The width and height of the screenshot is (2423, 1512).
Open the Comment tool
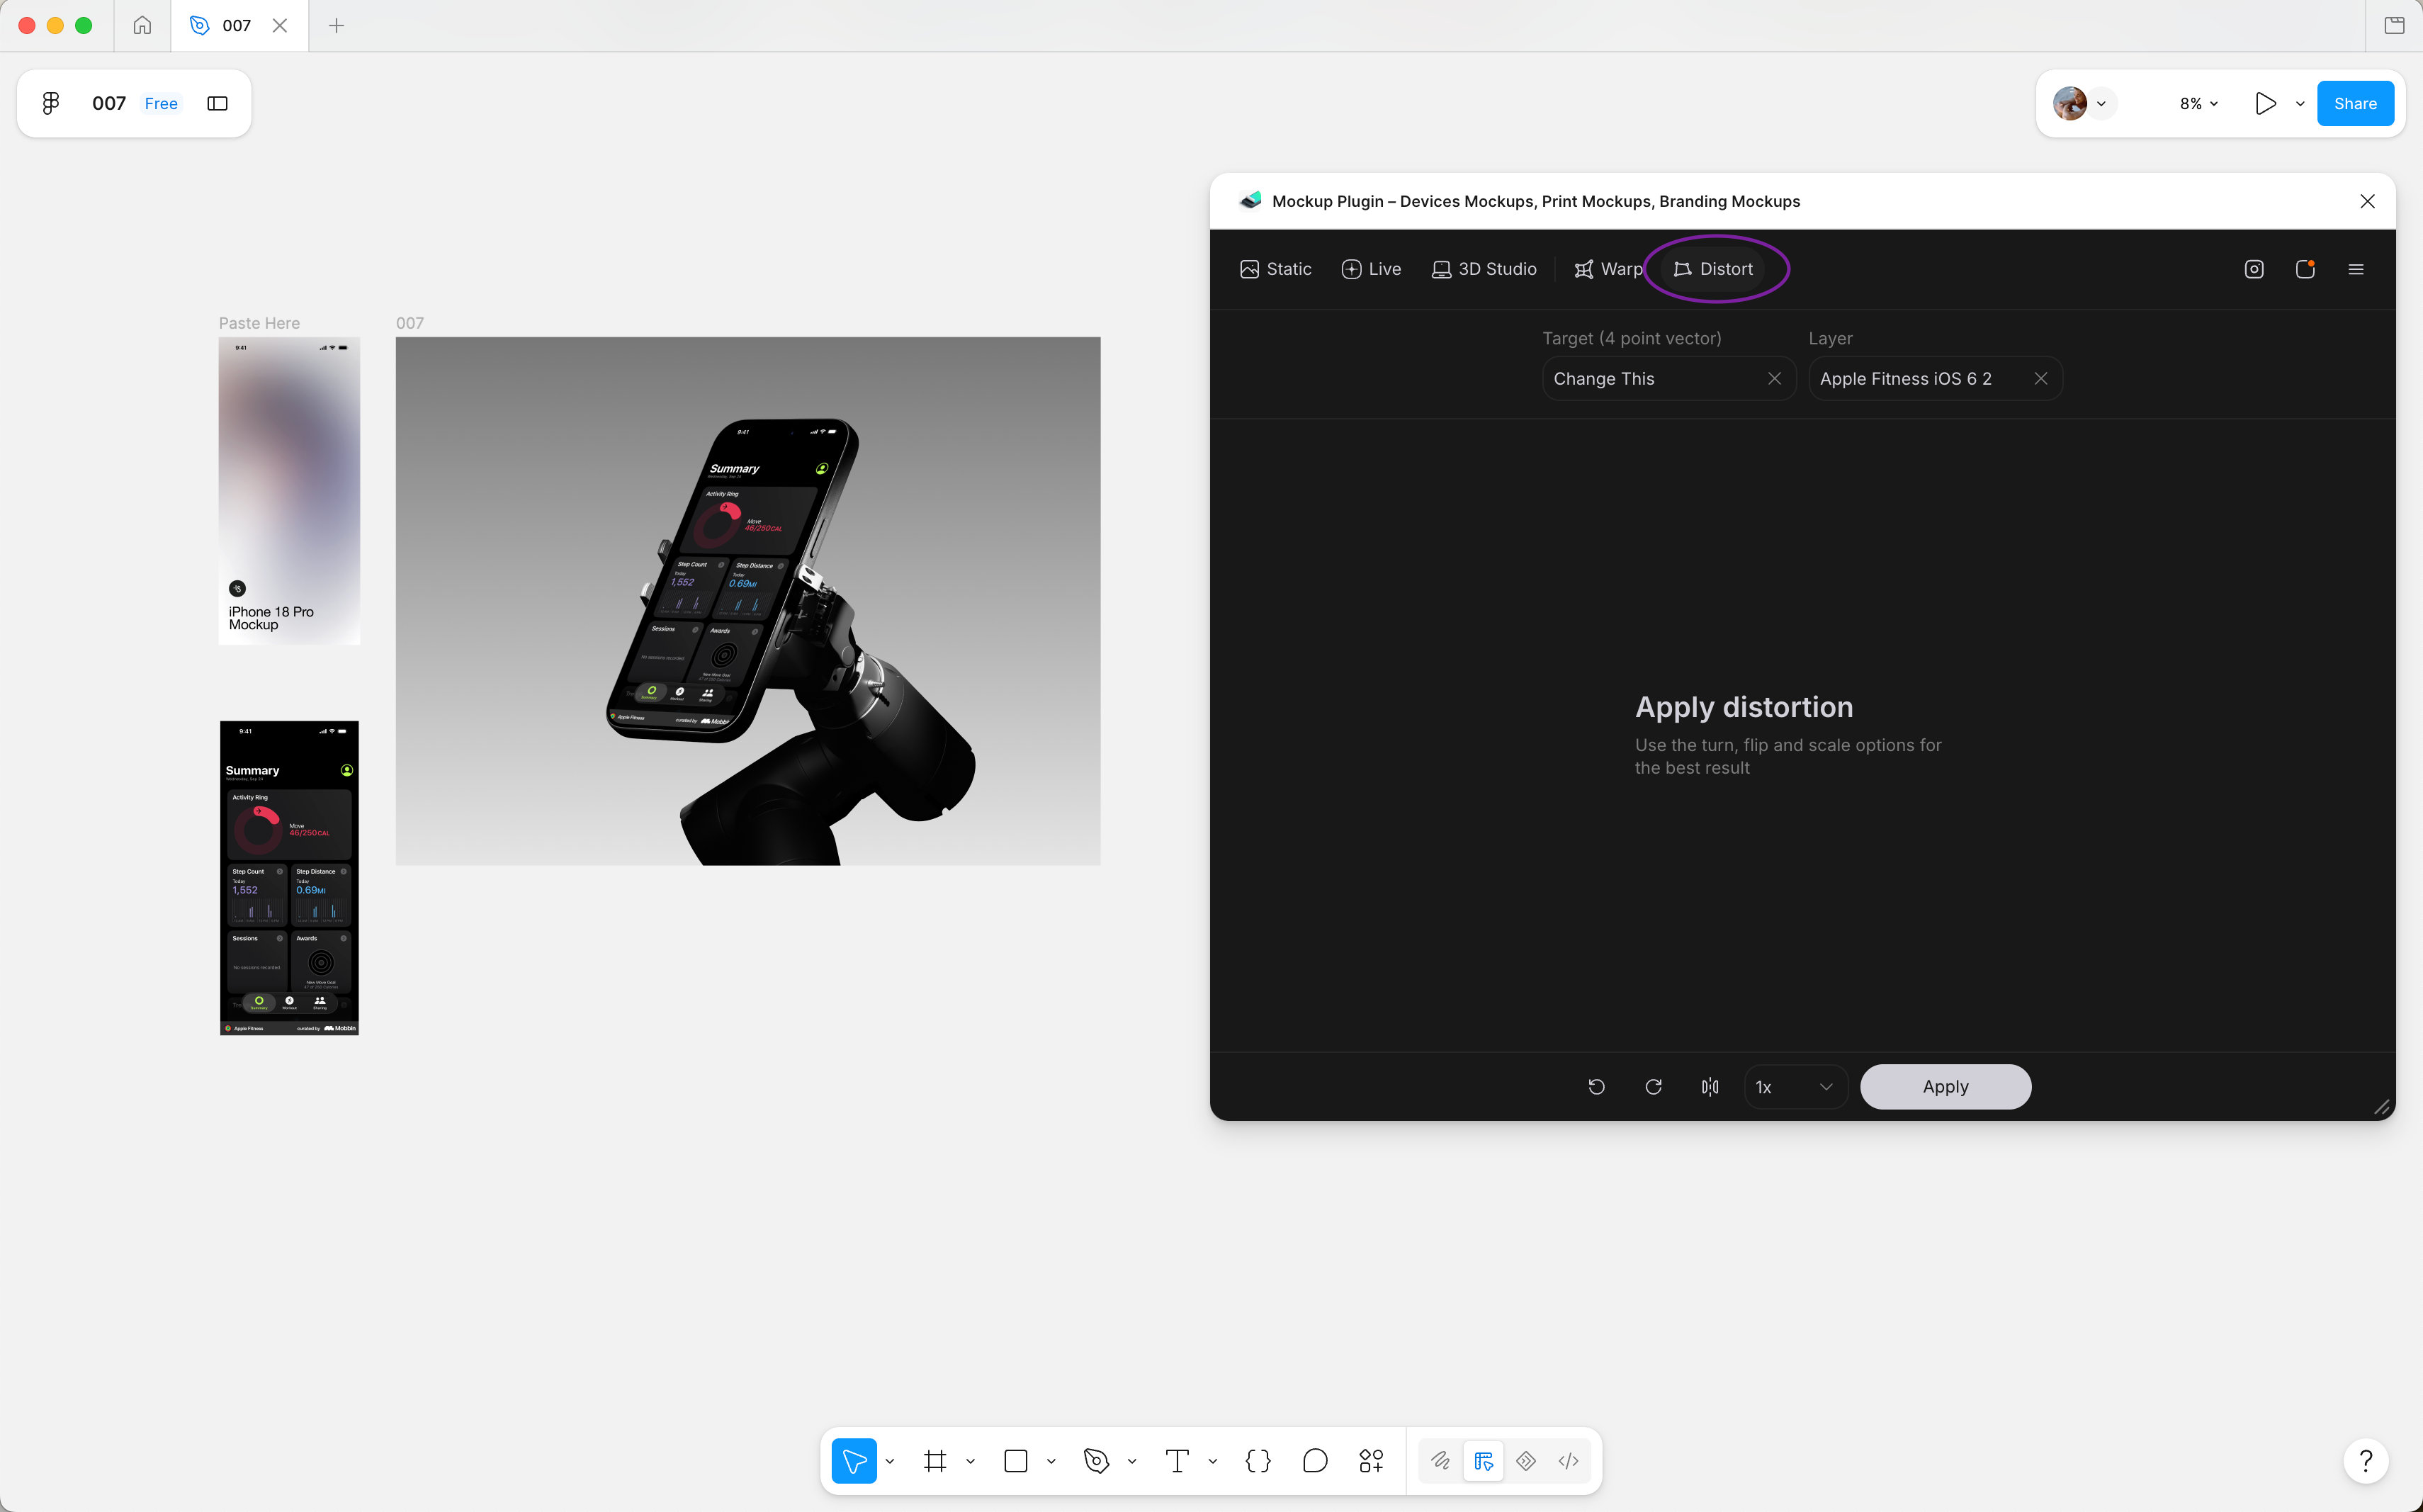pyautogui.click(x=1315, y=1461)
